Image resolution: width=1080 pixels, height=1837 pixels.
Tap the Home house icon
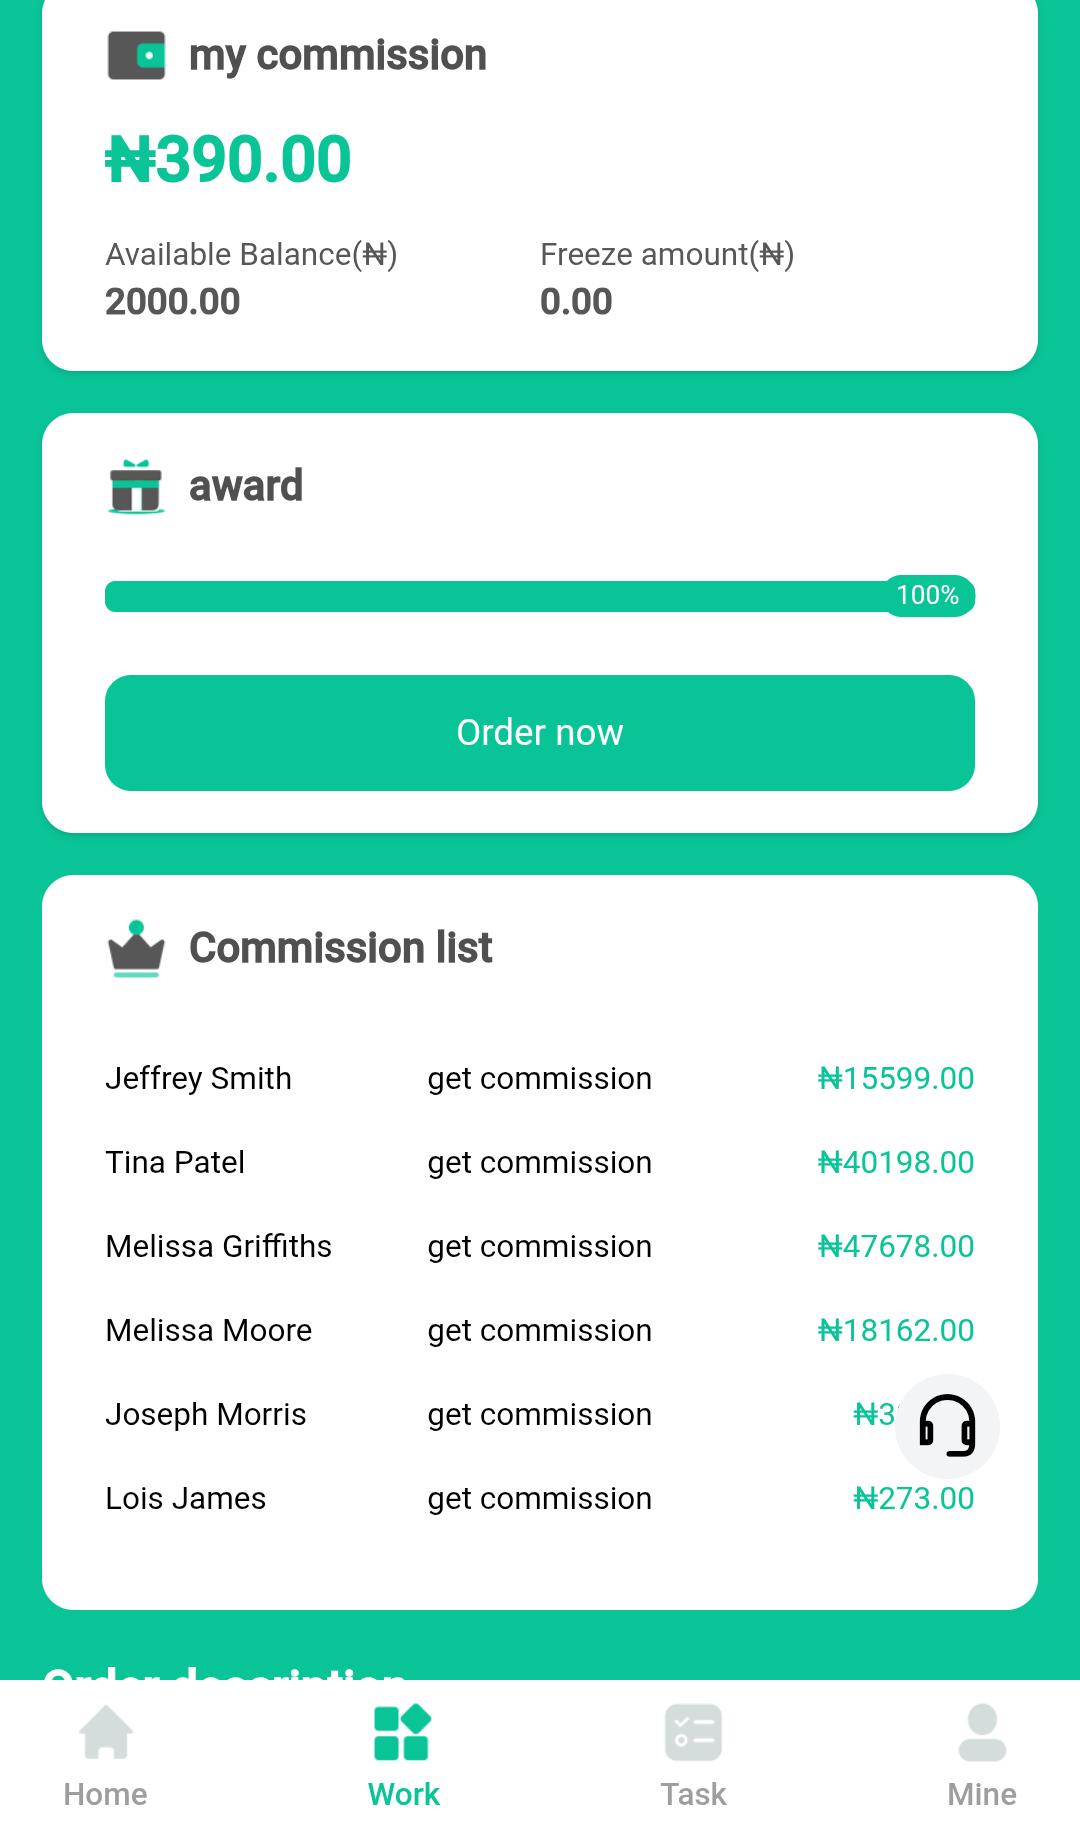[x=106, y=1732]
